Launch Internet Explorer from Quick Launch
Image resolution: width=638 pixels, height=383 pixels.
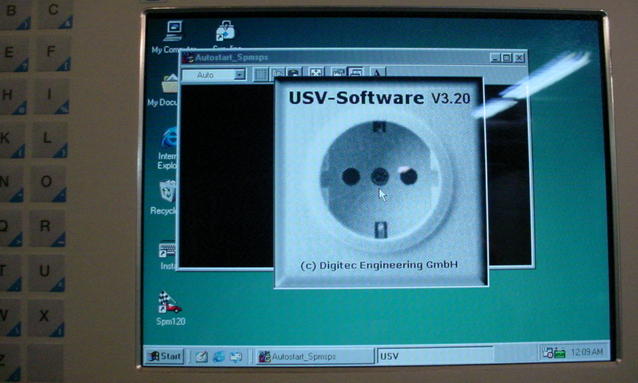[218, 357]
